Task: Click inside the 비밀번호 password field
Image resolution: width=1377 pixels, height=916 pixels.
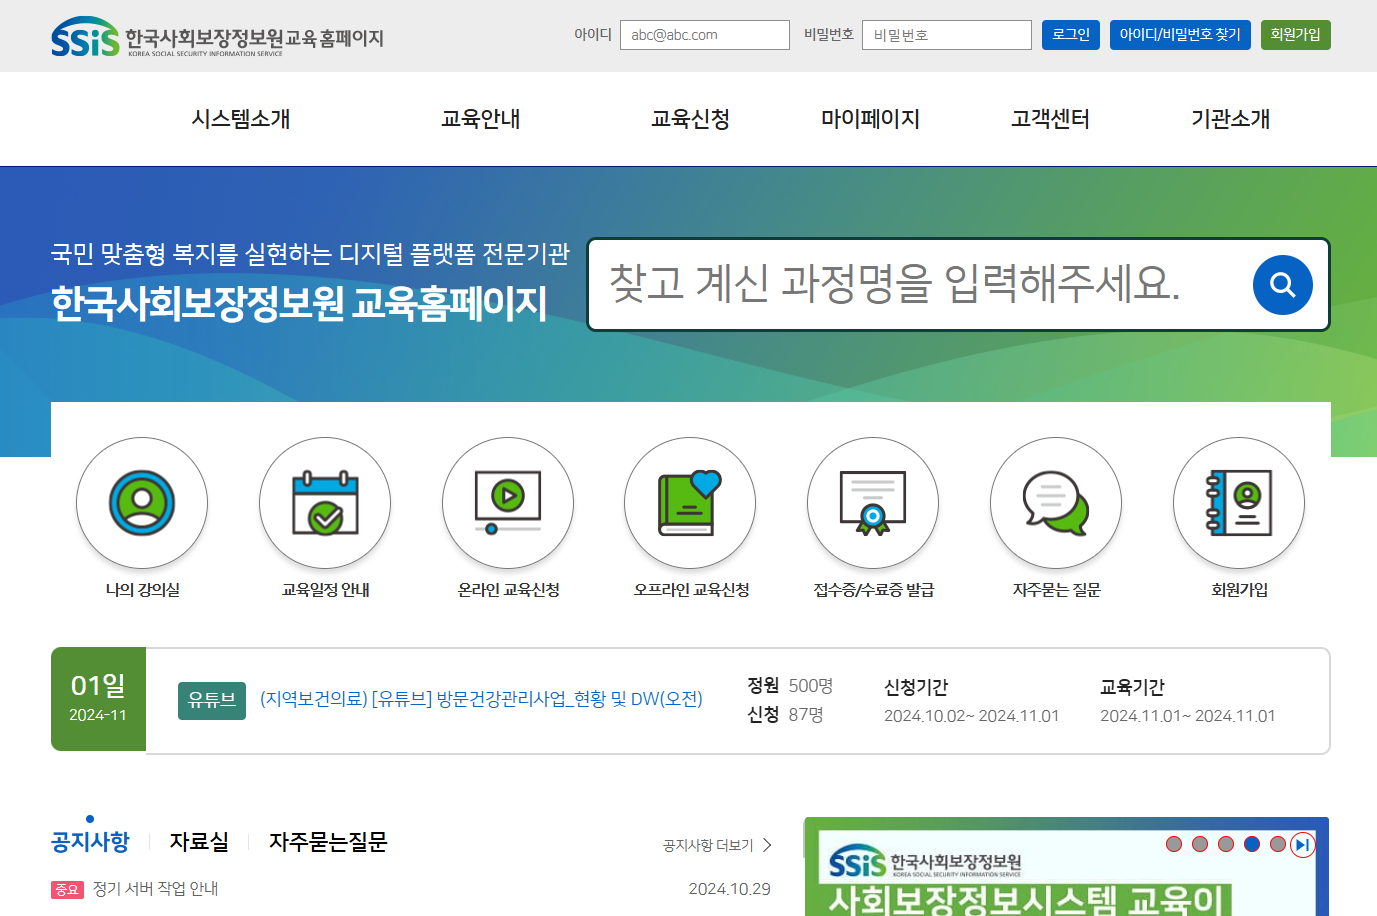Action: 945,34
